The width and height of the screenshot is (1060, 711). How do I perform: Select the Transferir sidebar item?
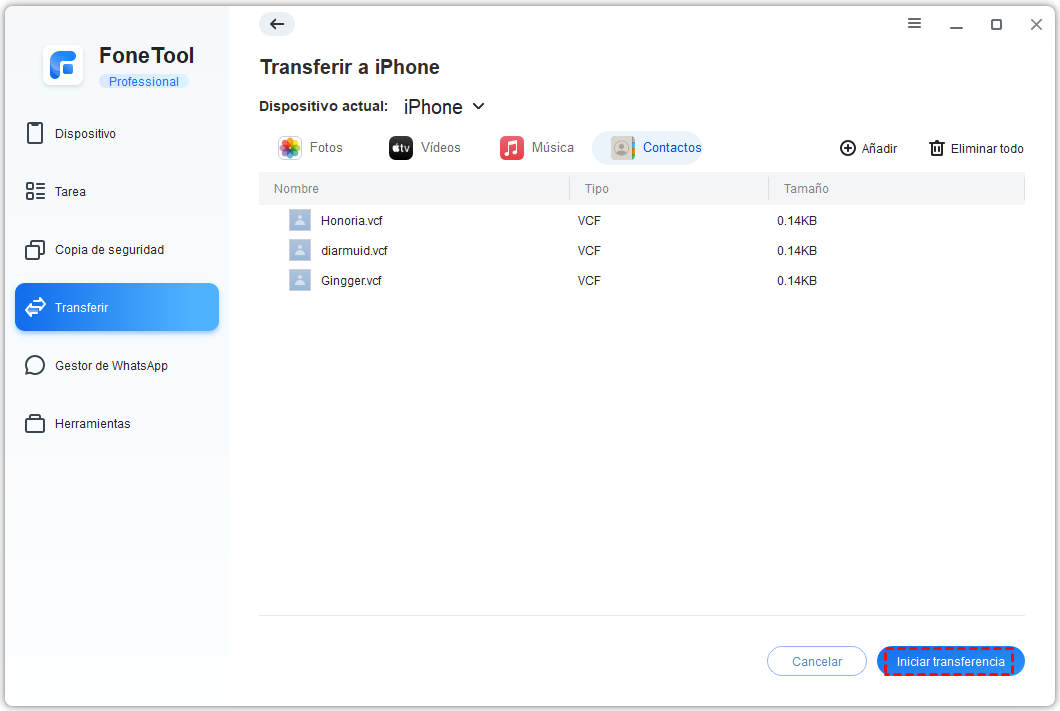pos(117,308)
